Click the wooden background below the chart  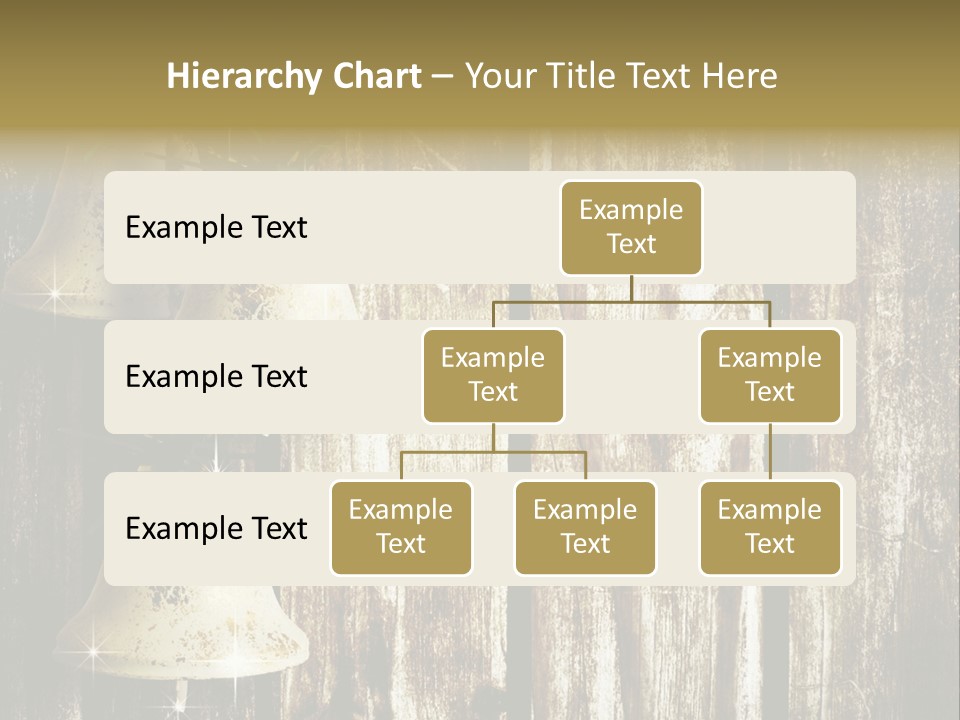(x=600, y=650)
